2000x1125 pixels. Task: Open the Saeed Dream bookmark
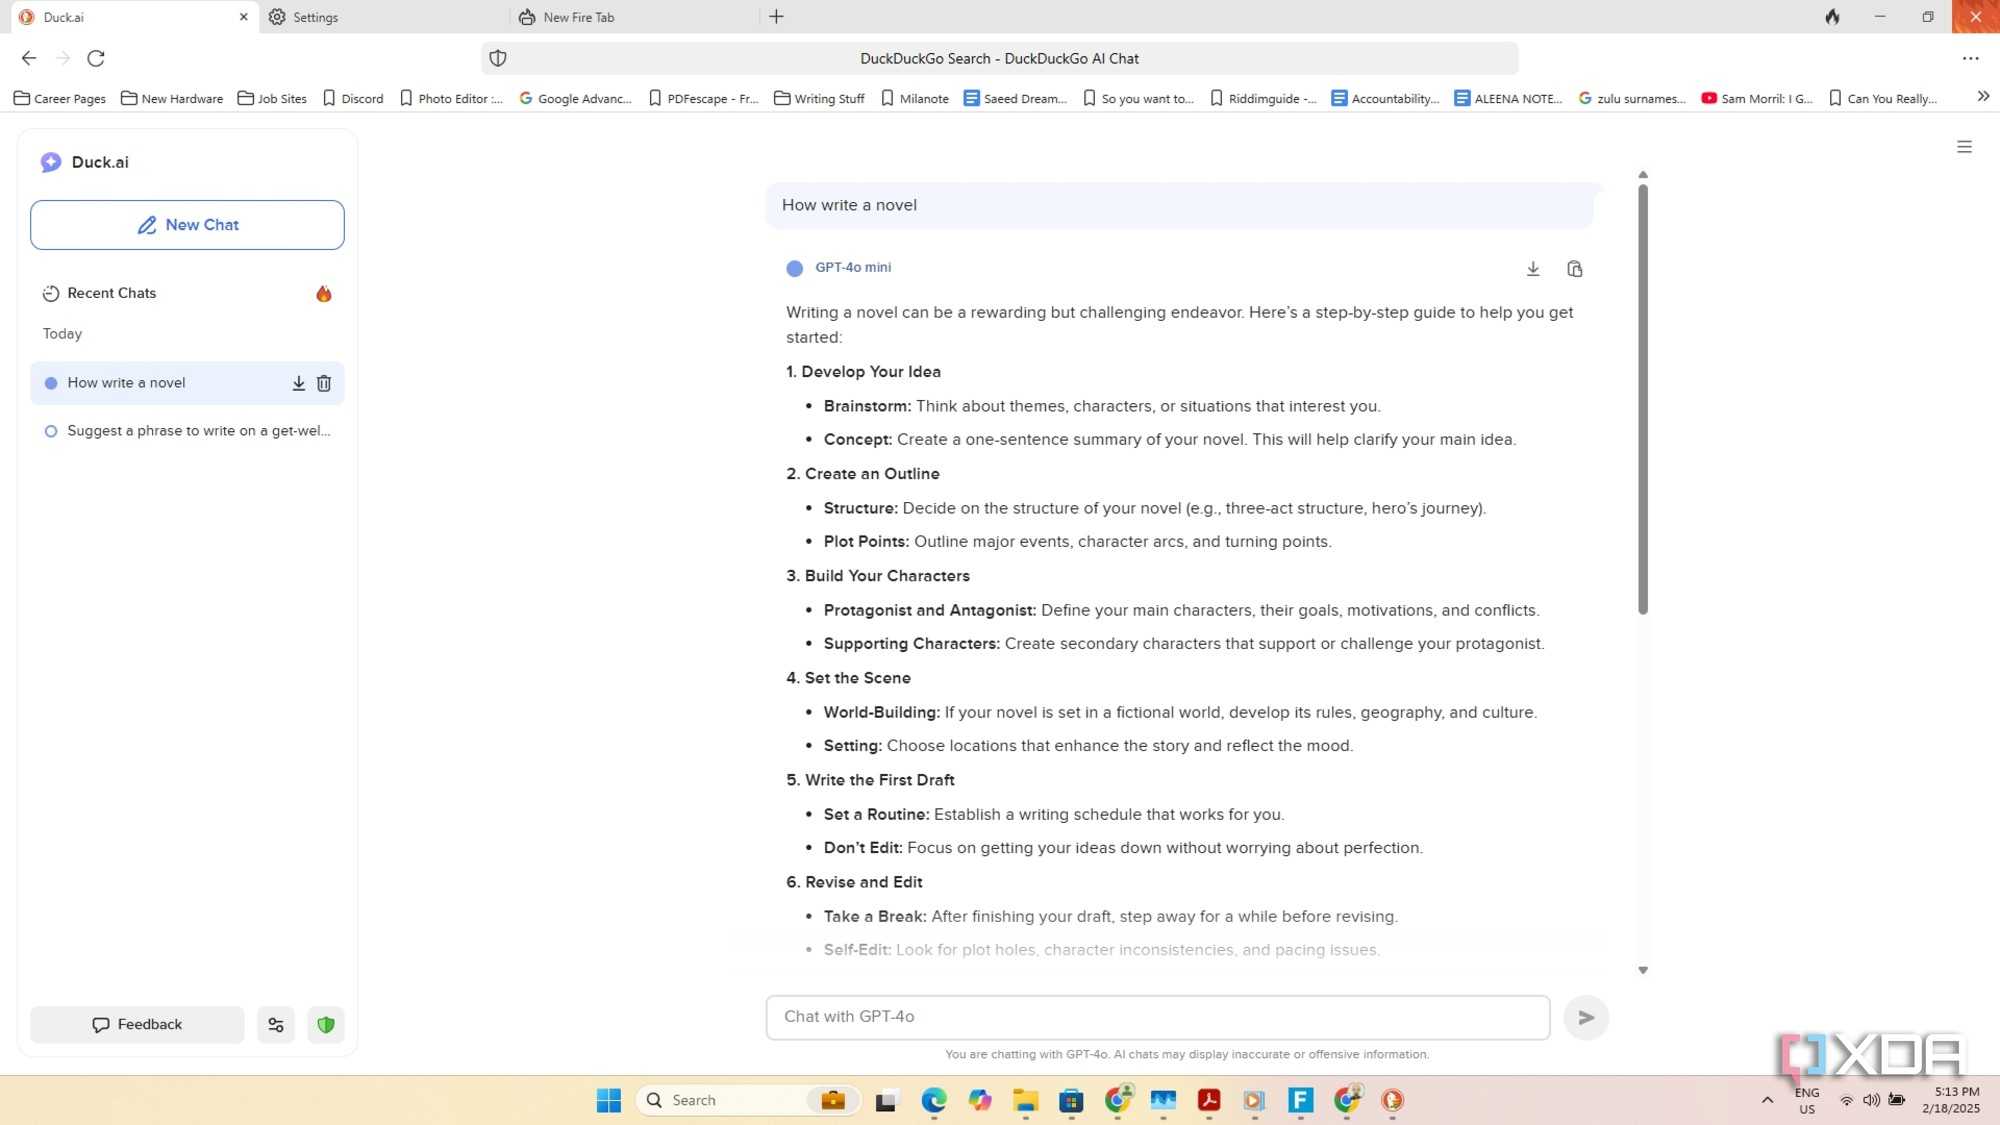(1015, 98)
